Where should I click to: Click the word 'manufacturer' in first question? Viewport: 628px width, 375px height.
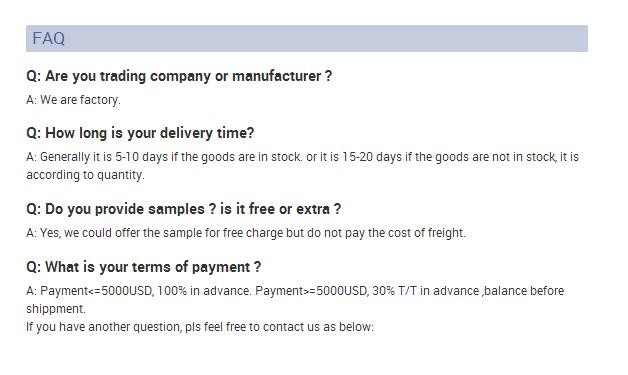point(277,76)
